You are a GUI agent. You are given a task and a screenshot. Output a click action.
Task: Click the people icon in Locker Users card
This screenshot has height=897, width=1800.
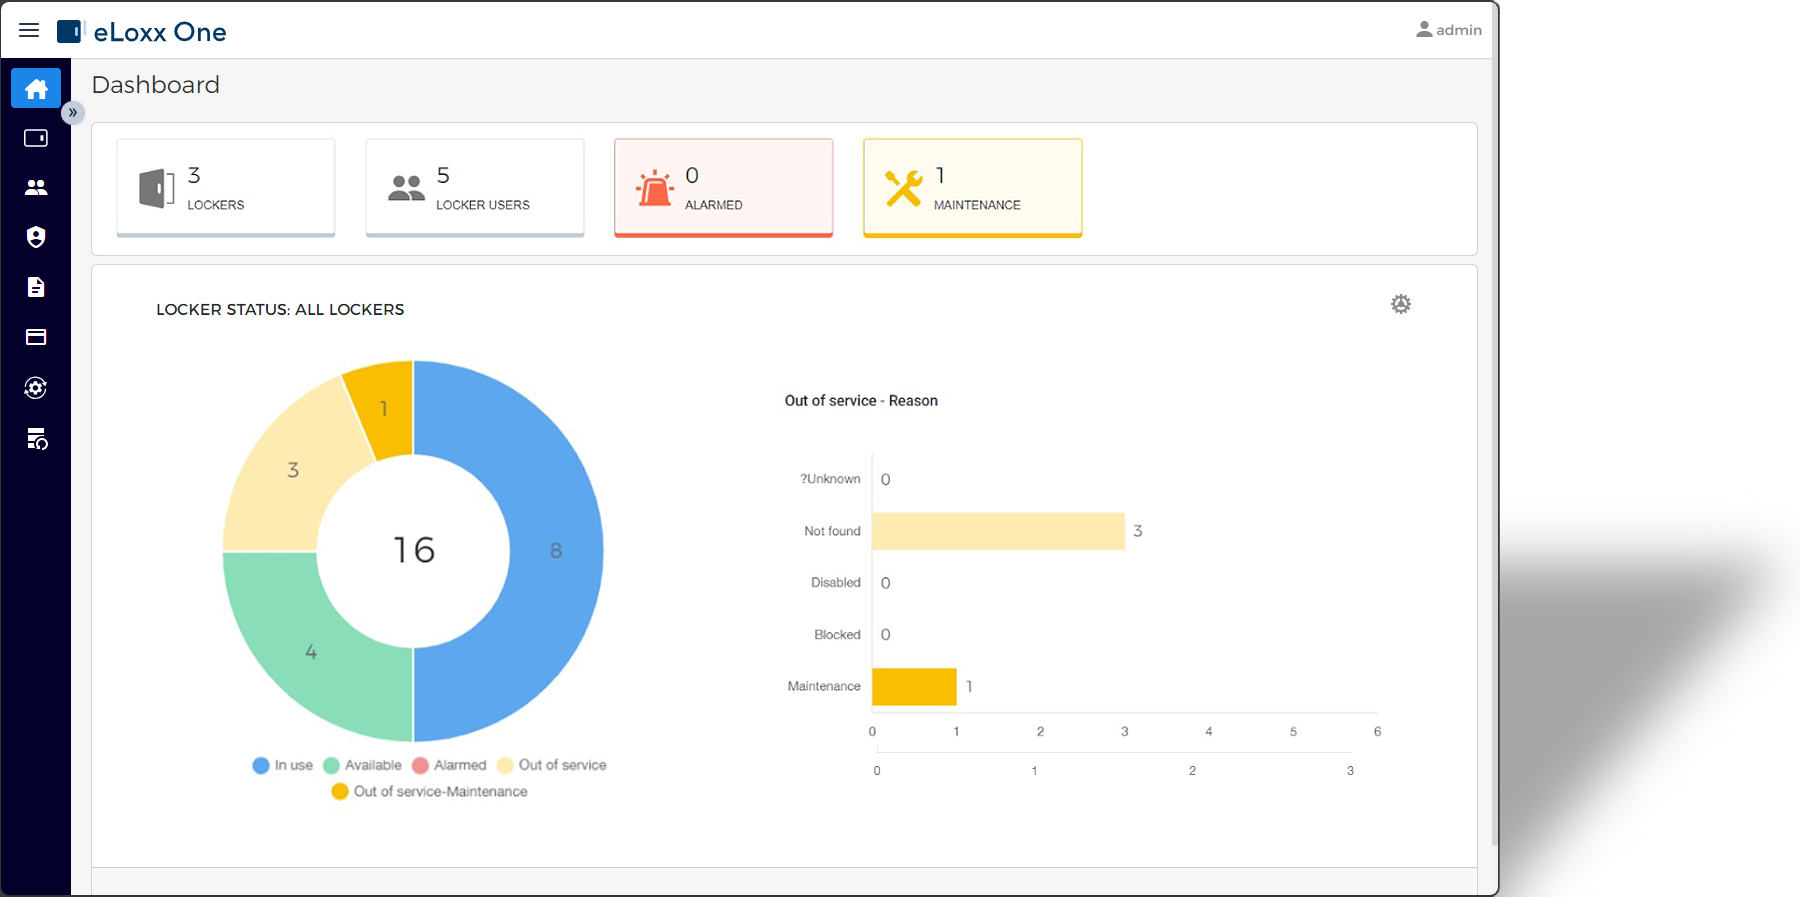click(x=406, y=187)
